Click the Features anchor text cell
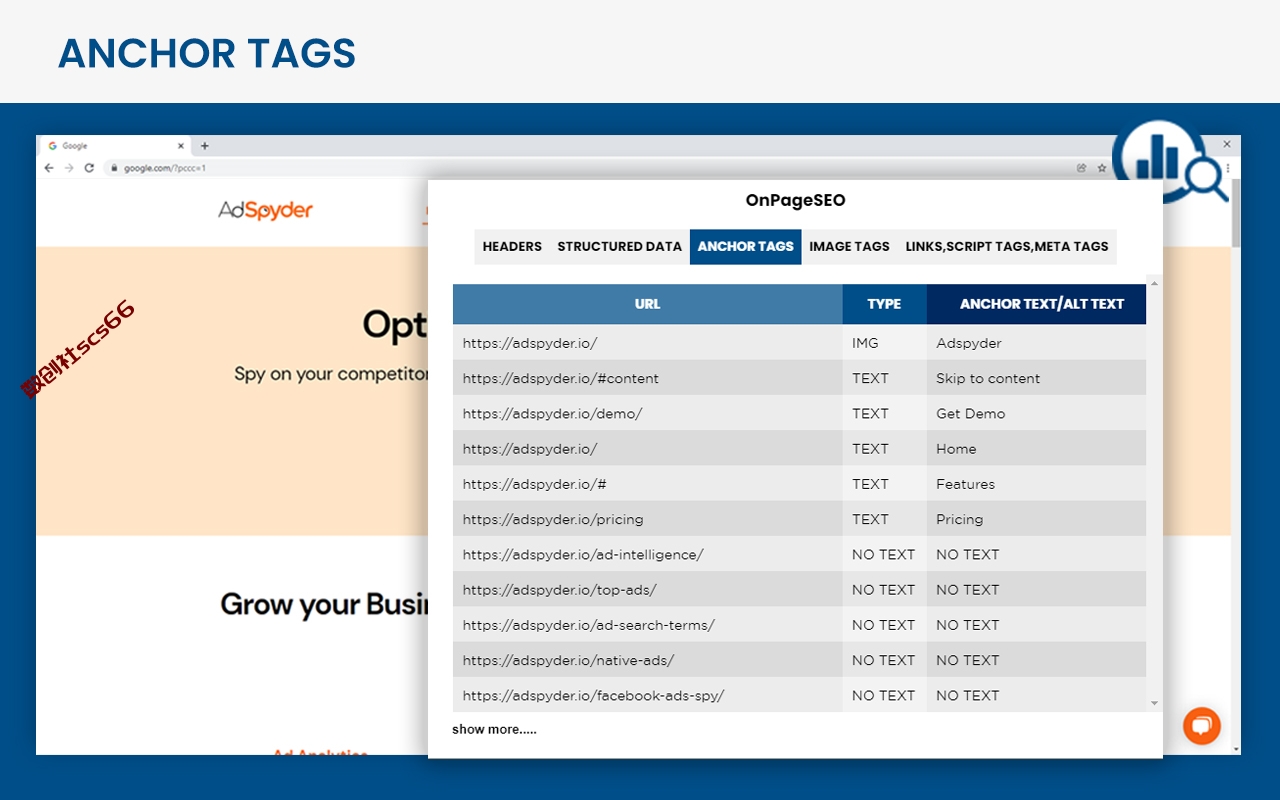This screenshot has width=1280, height=800. [1036, 484]
